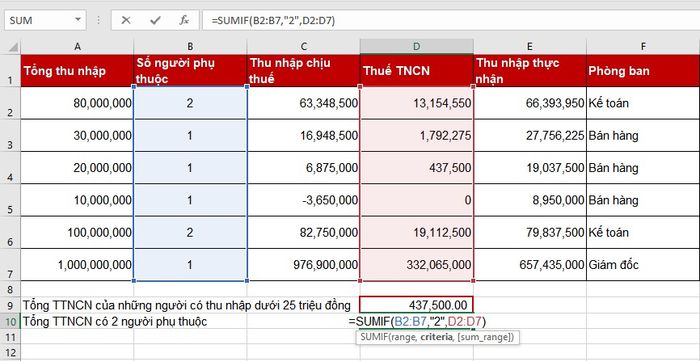
Task: Select column D header
Action: click(x=417, y=46)
